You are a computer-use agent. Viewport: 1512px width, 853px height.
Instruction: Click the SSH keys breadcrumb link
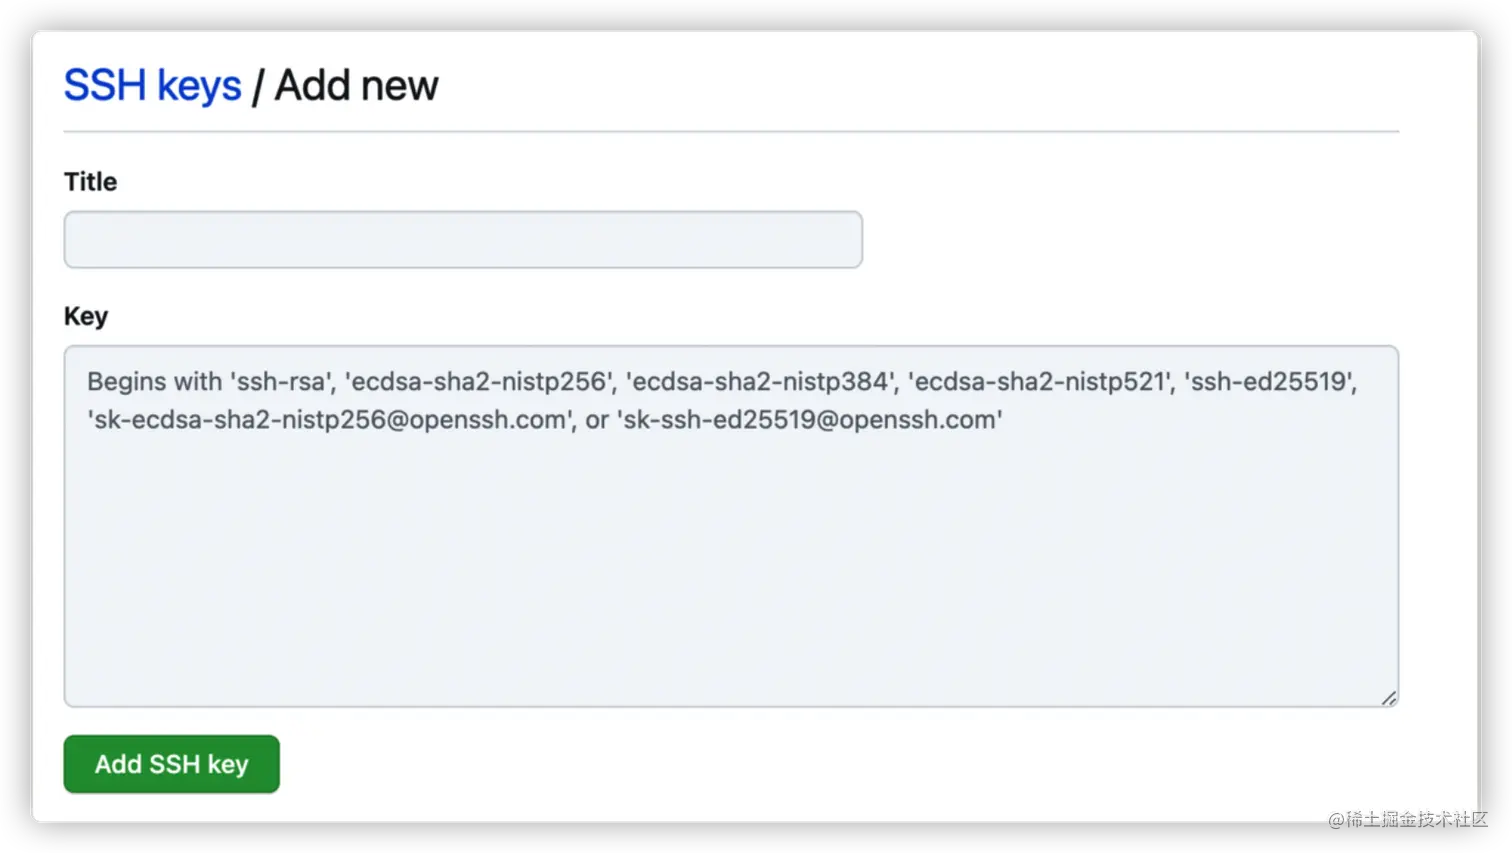(x=152, y=85)
